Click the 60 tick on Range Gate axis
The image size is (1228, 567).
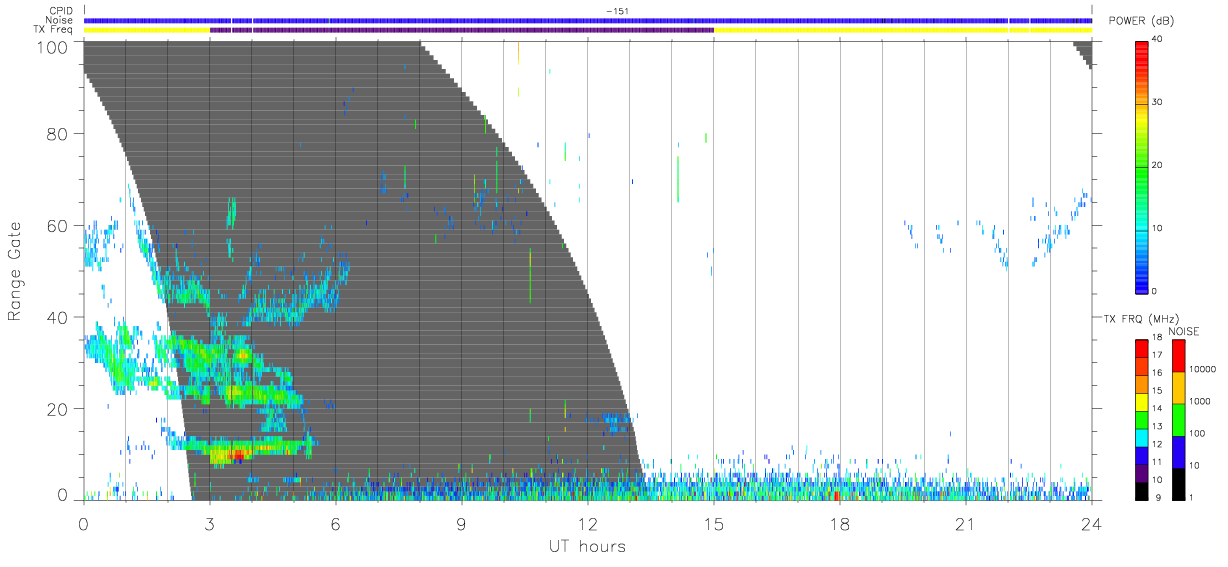point(58,226)
